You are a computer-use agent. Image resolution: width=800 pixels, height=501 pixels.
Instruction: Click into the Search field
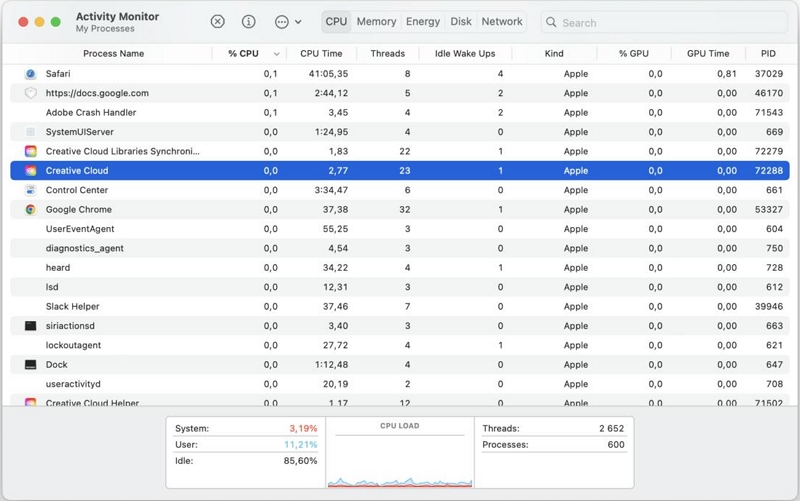664,22
